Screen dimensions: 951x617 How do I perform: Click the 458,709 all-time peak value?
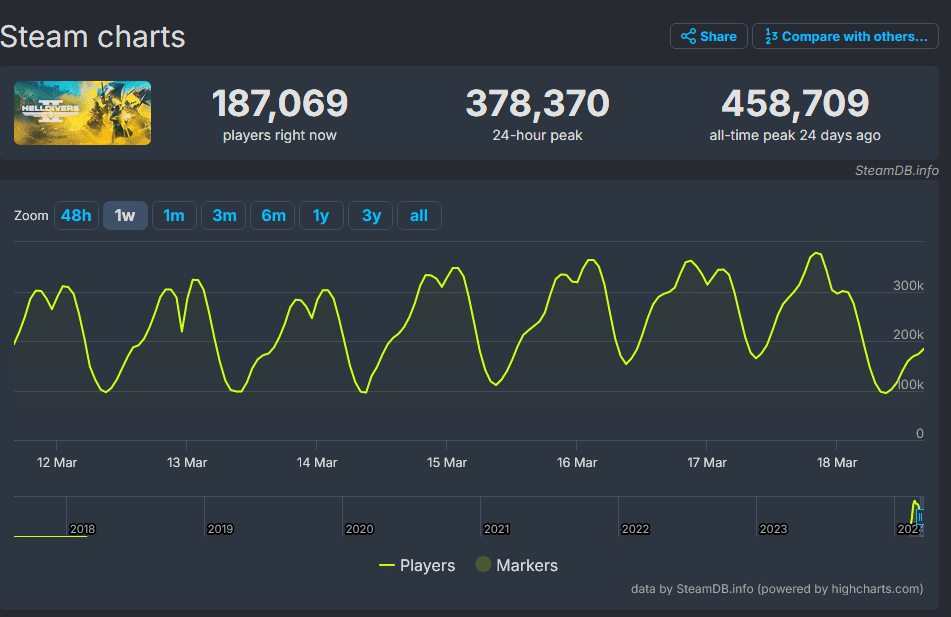(x=795, y=103)
